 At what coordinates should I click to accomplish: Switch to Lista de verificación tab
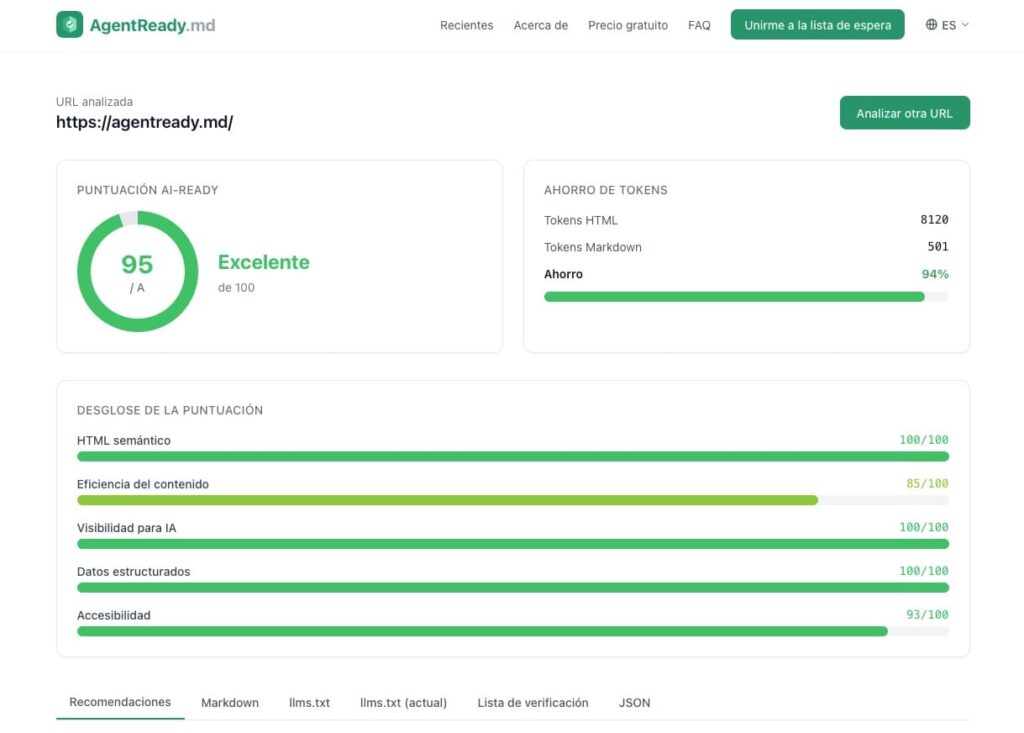click(532, 703)
